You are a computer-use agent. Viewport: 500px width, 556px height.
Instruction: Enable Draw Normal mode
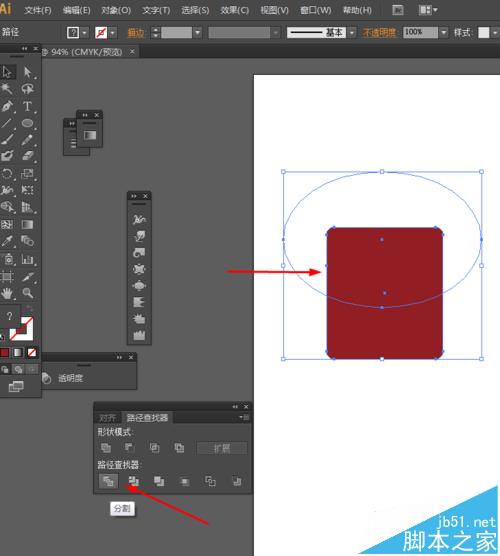click(5, 370)
